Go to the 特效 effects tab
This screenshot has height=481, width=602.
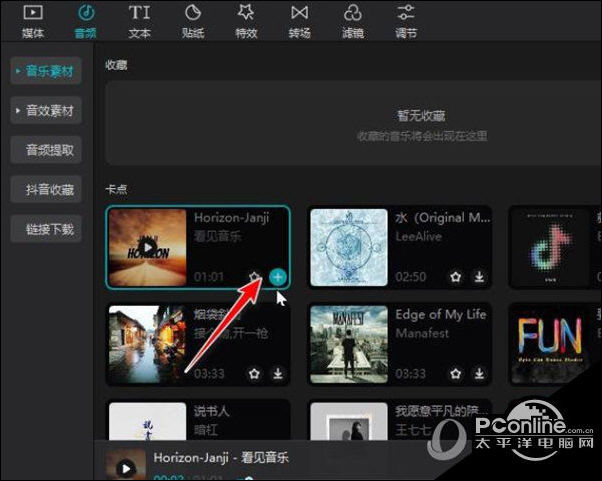(246, 21)
